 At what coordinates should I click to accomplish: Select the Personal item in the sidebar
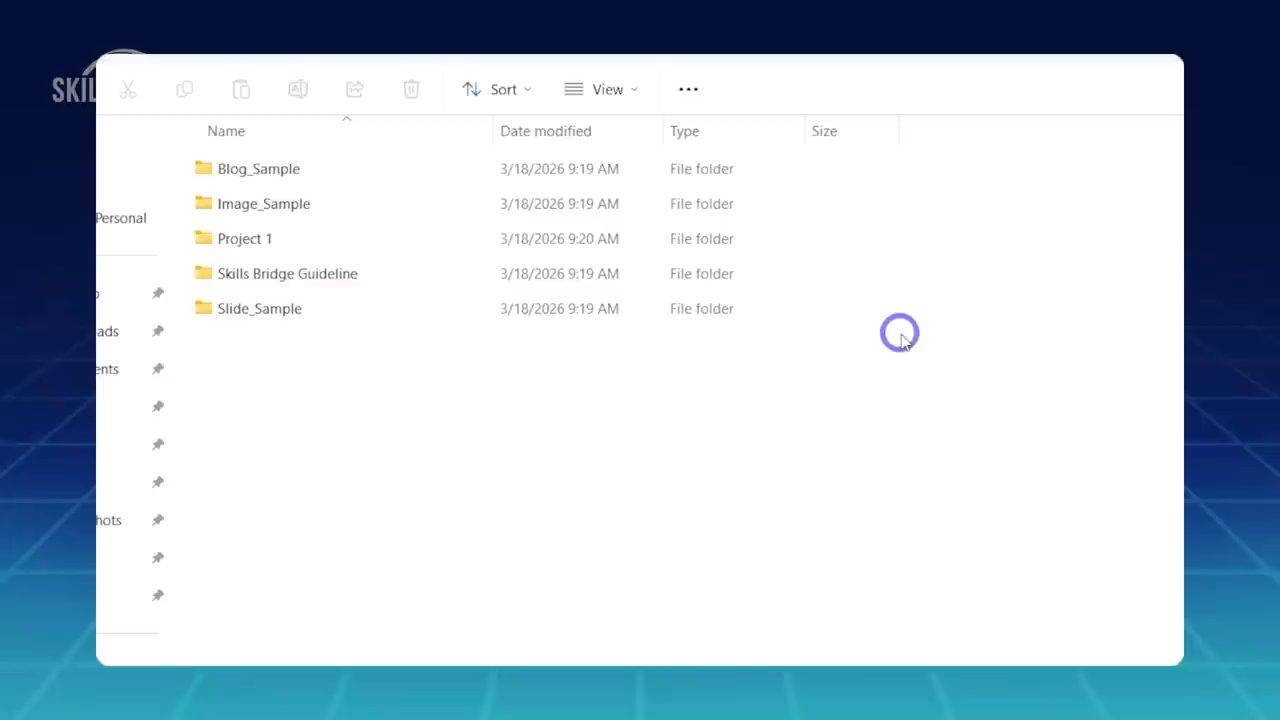[121, 218]
